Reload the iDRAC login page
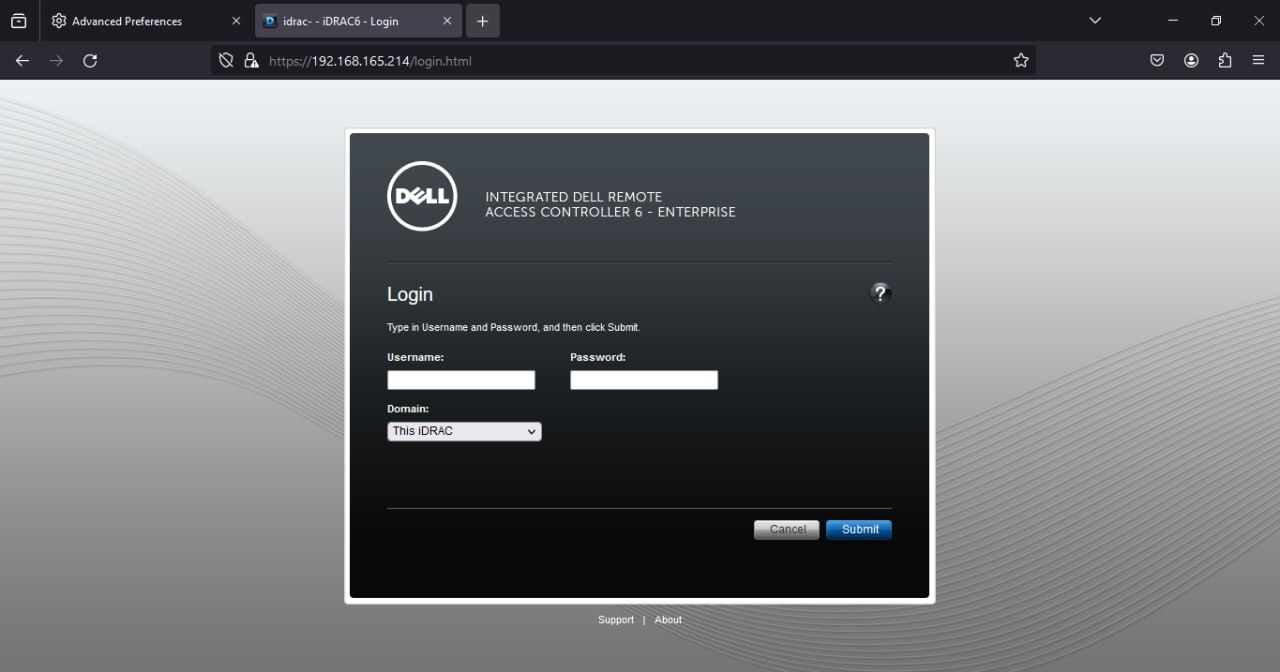The height and width of the screenshot is (672, 1280). coord(90,60)
